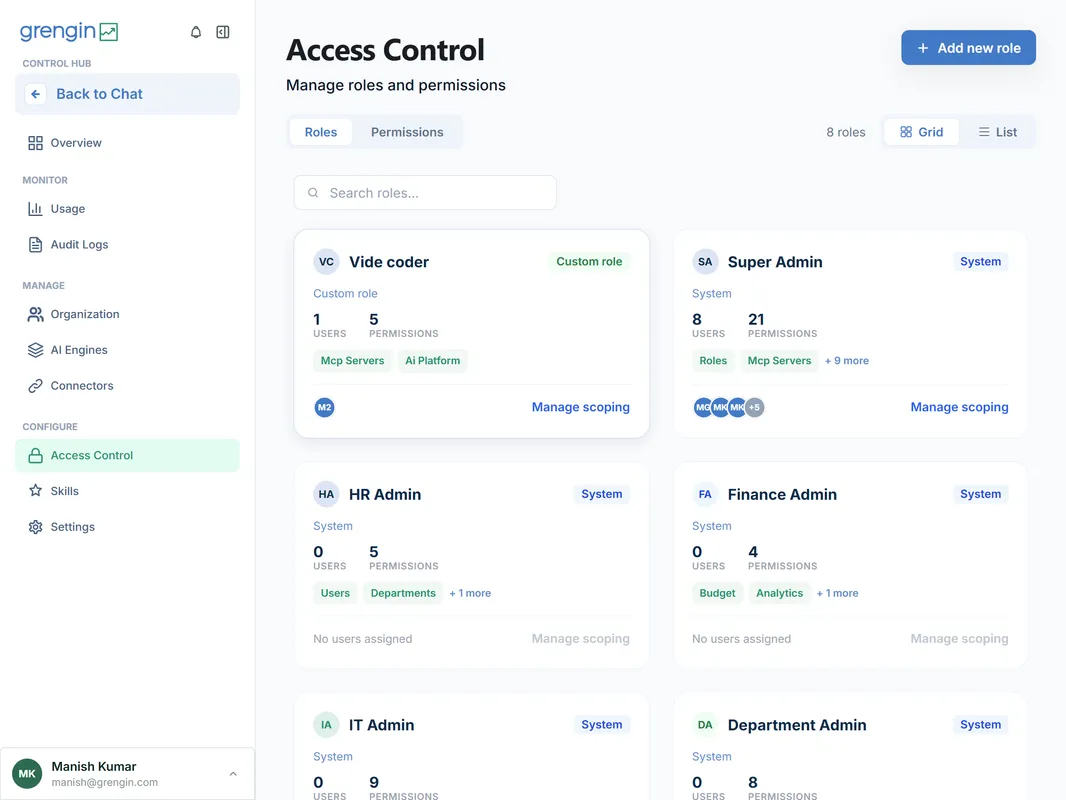Switch to the Permissions tab
Screen dimensions: 1066x800
pyautogui.click(x=407, y=132)
